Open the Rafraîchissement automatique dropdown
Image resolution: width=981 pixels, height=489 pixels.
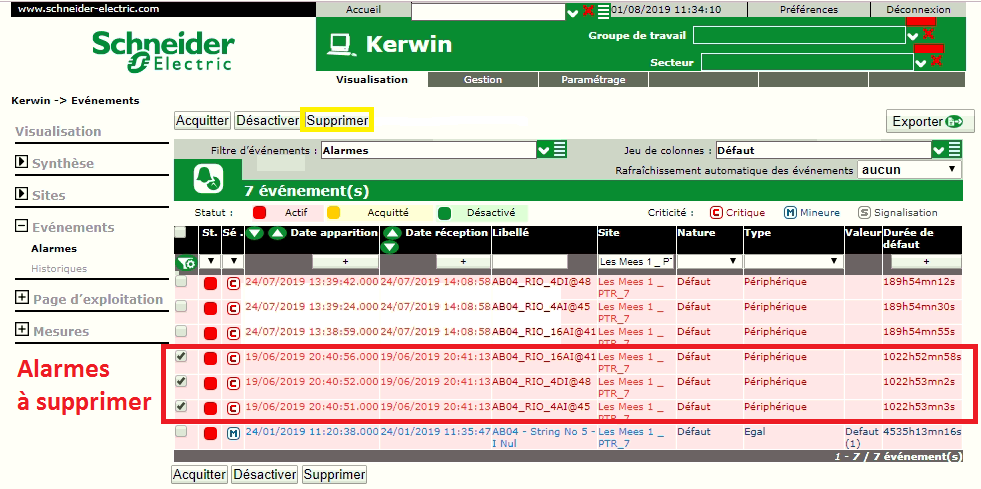[908, 170]
